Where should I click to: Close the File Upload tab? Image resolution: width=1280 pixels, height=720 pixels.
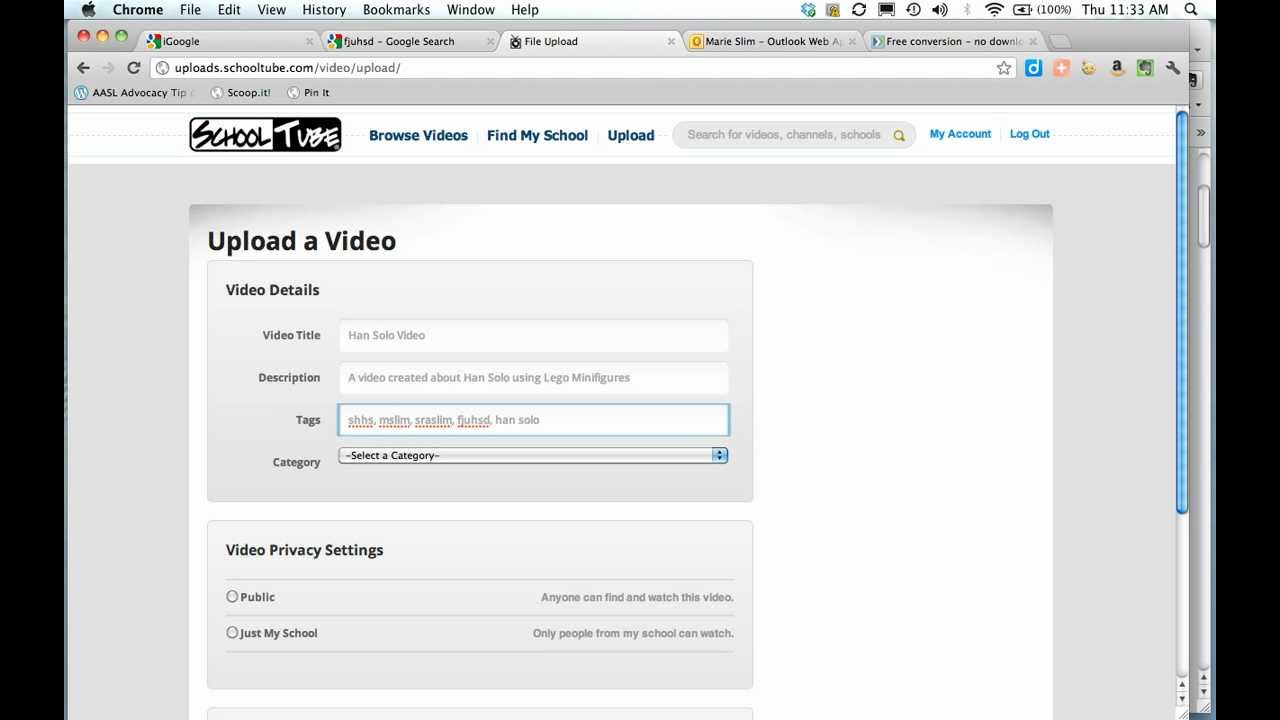coord(671,41)
